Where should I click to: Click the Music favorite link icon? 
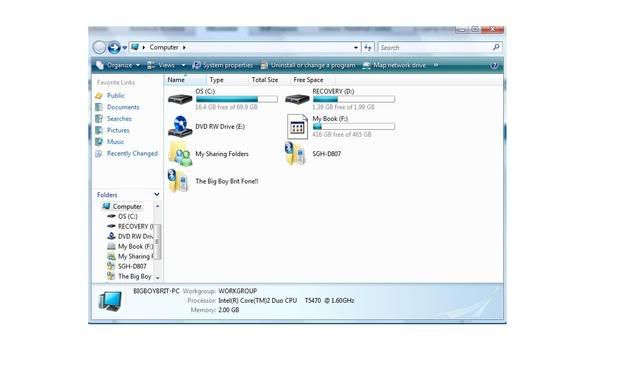99,142
